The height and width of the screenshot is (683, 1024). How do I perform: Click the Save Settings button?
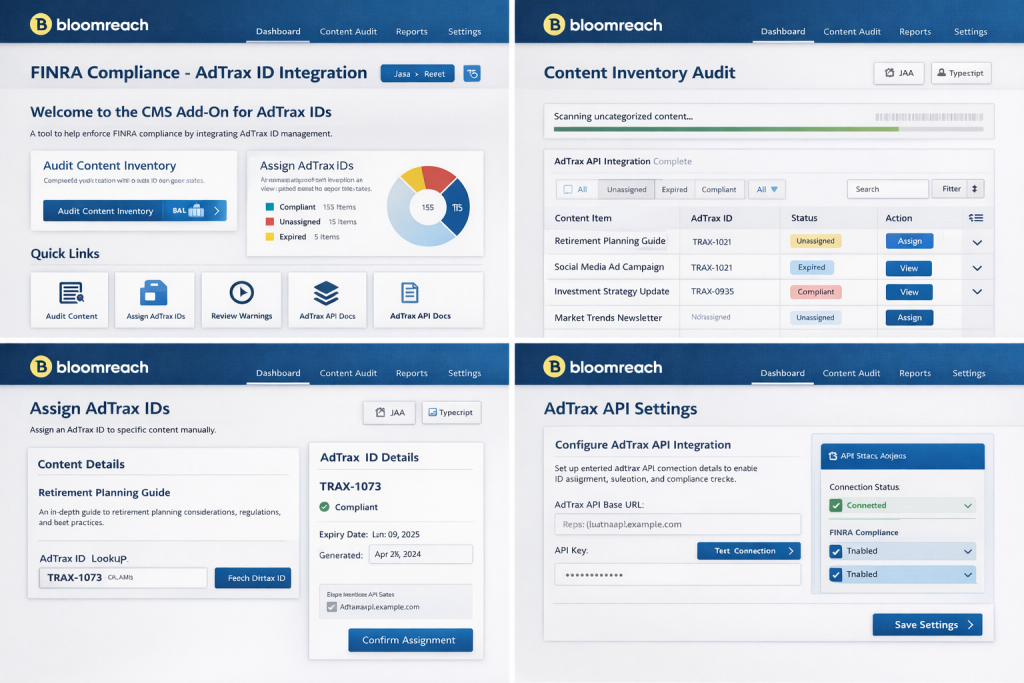[926, 625]
